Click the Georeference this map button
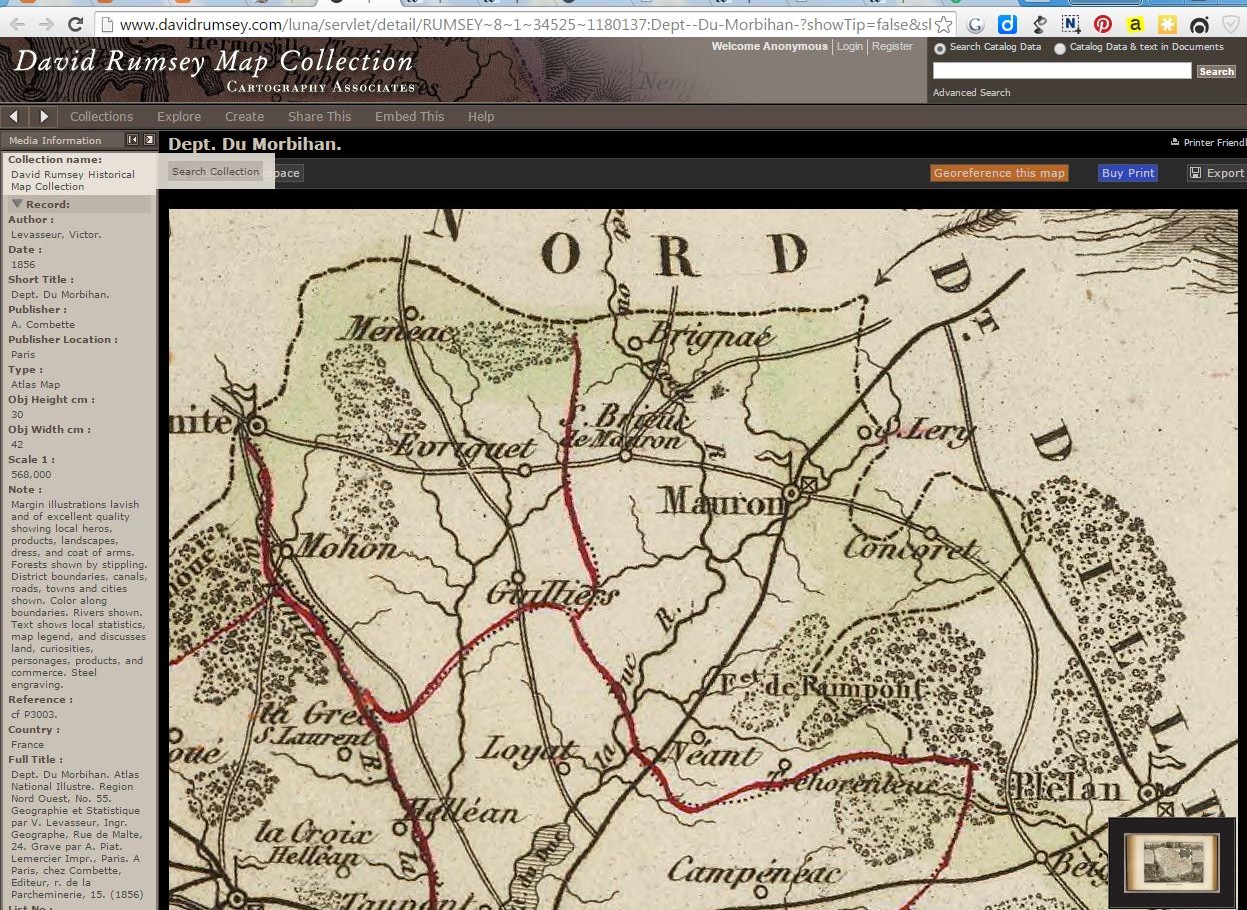Viewport: 1247px width, 910px height. [x=999, y=173]
